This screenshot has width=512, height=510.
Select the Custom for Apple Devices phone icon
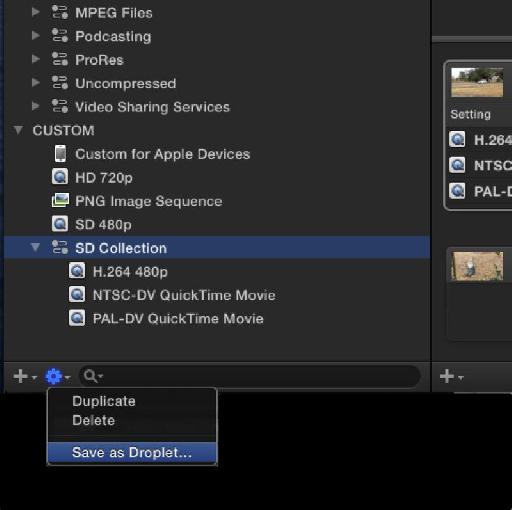tap(60, 154)
